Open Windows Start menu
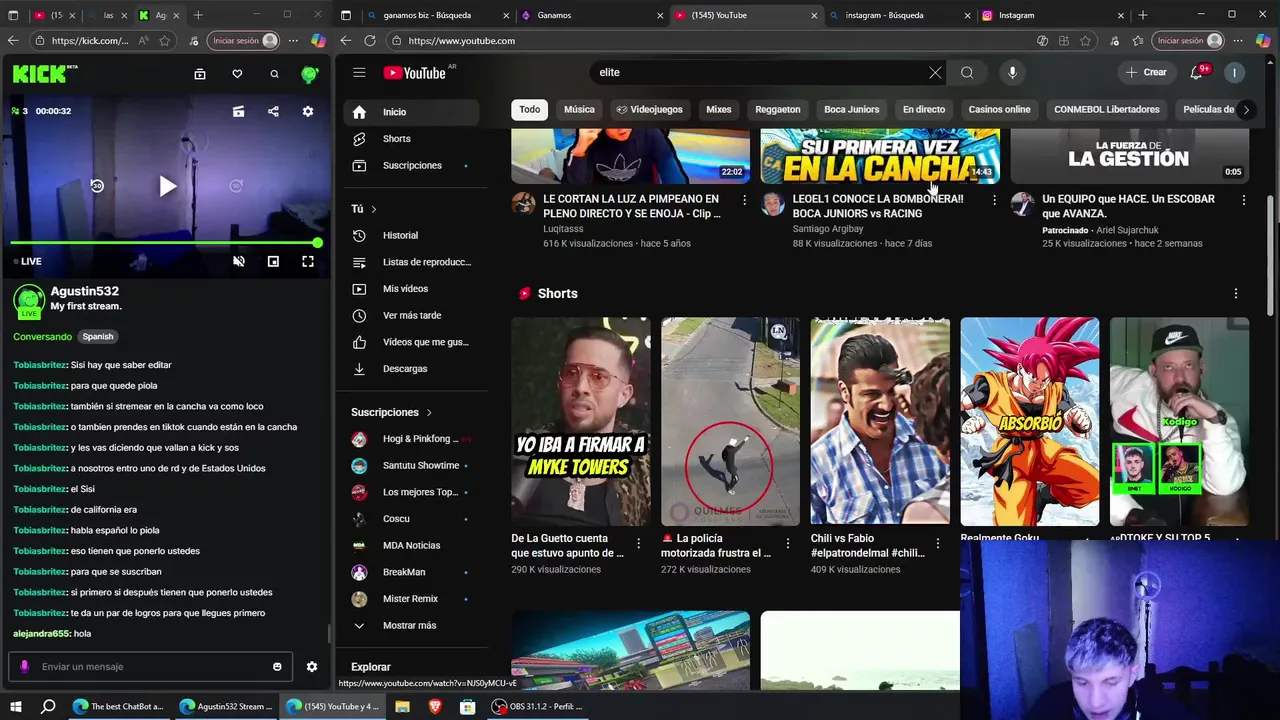 click(14, 706)
